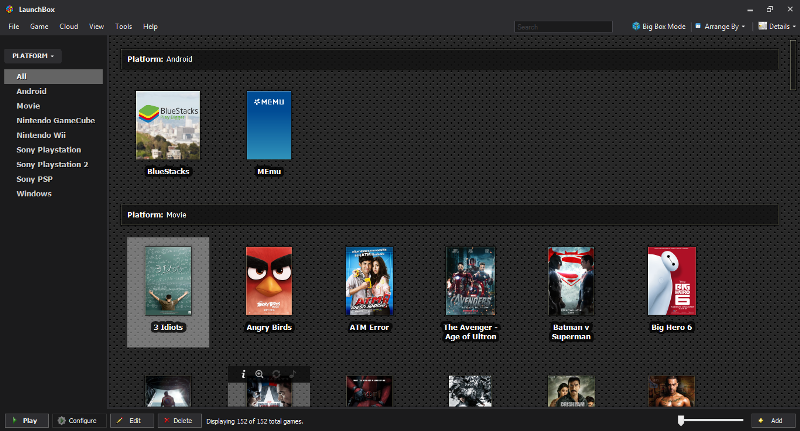Viewport: 800px width, 431px height.
Task: Click the image size slider handle
Action: point(681,420)
